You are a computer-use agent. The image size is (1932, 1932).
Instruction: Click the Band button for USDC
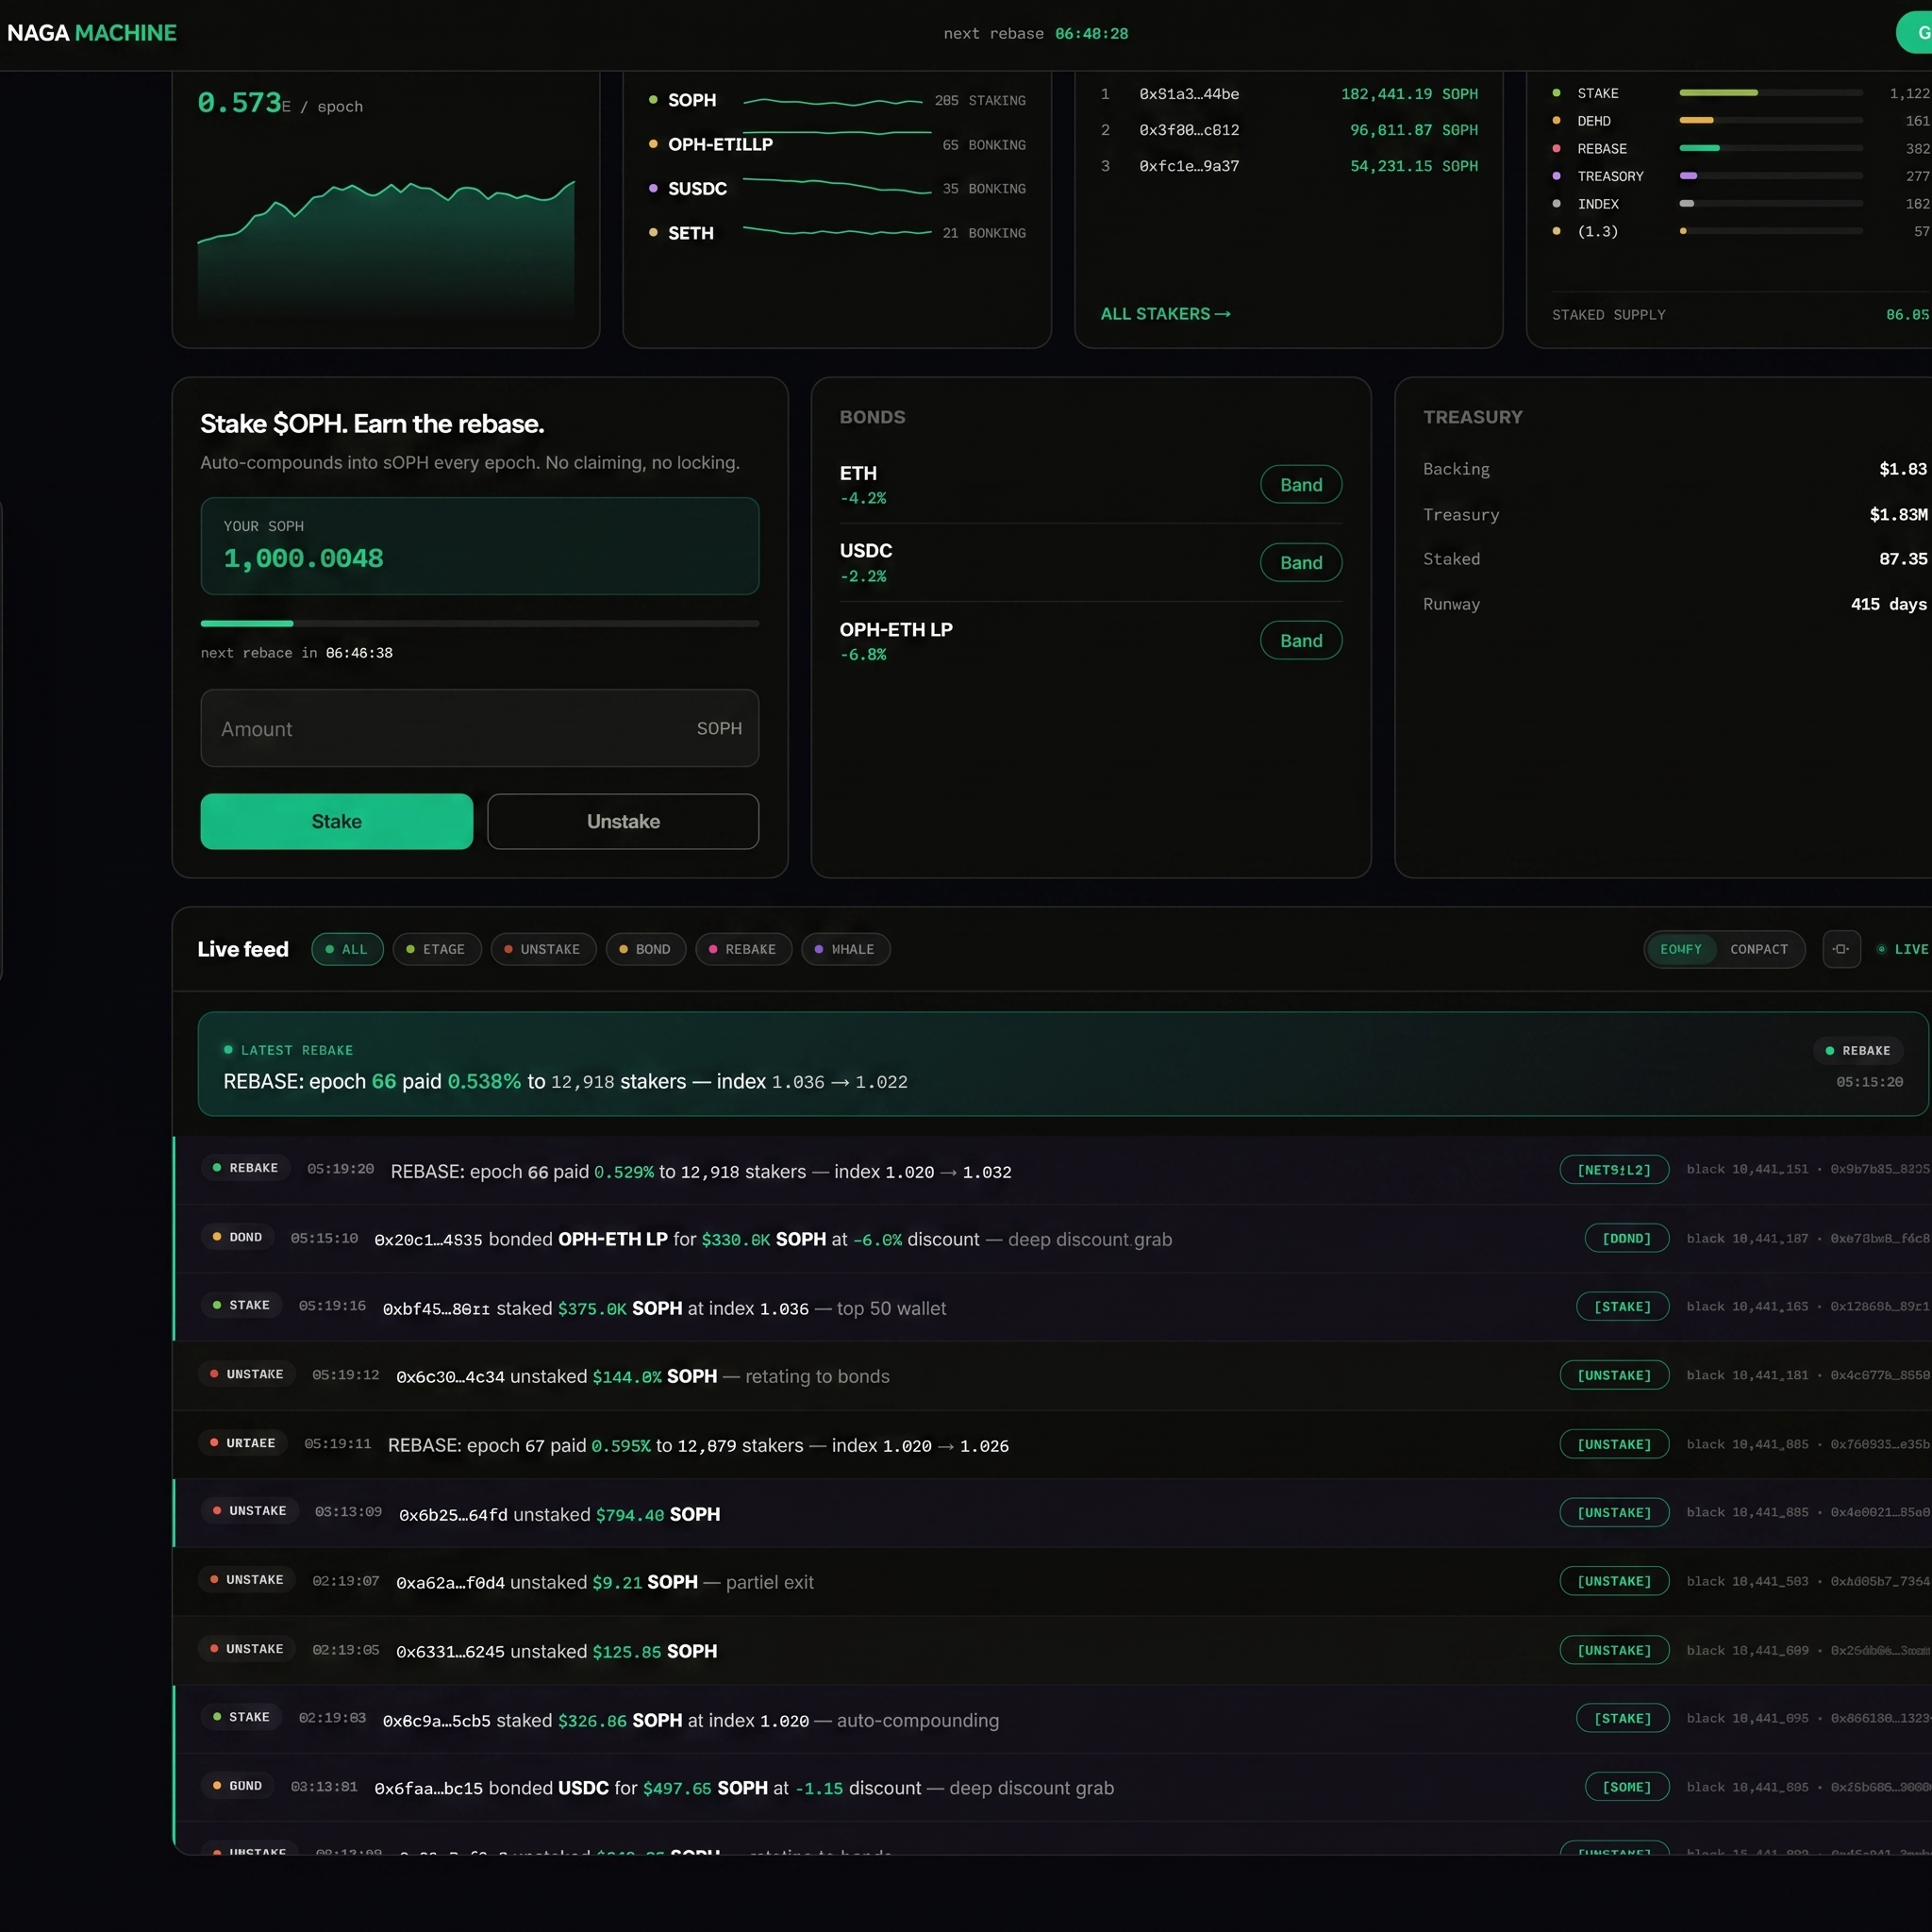[x=1301, y=562]
